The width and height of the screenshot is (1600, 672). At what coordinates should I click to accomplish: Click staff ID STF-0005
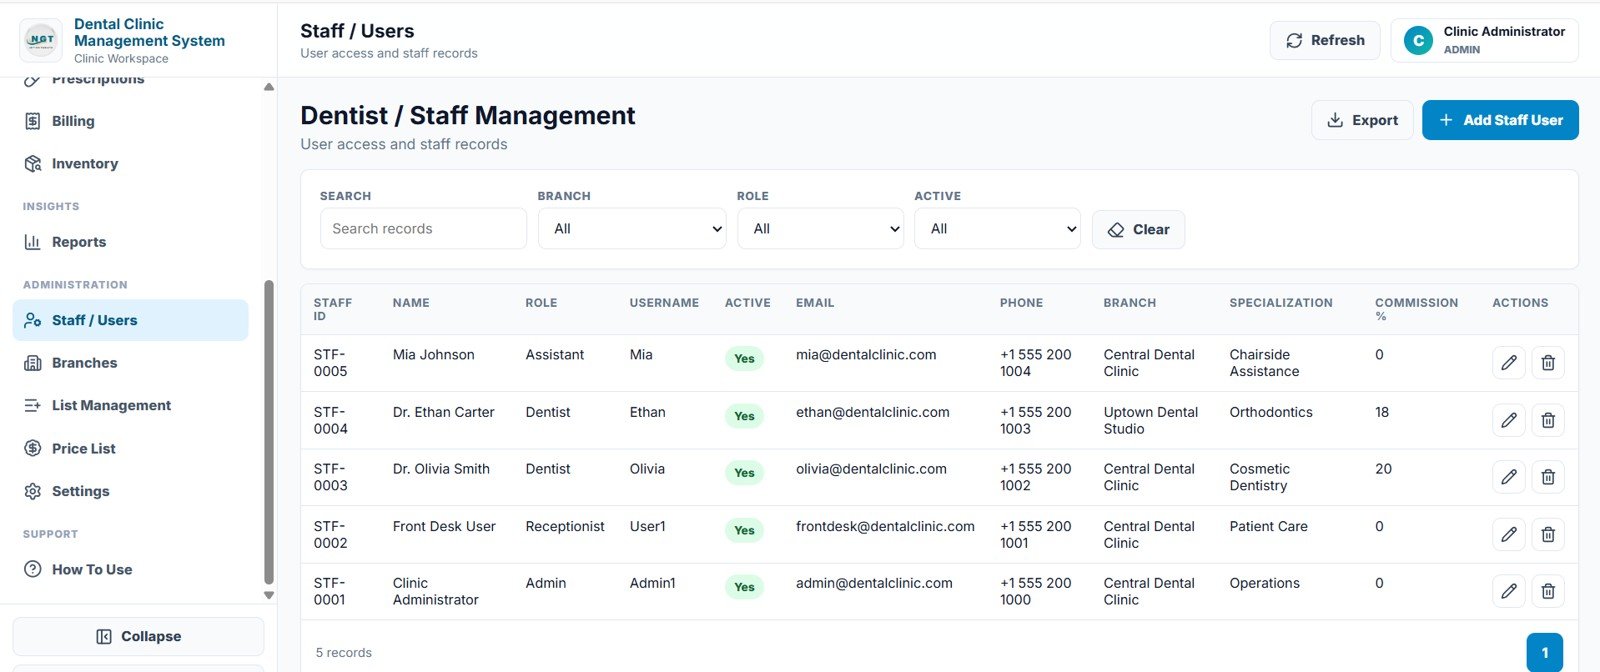pos(330,363)
